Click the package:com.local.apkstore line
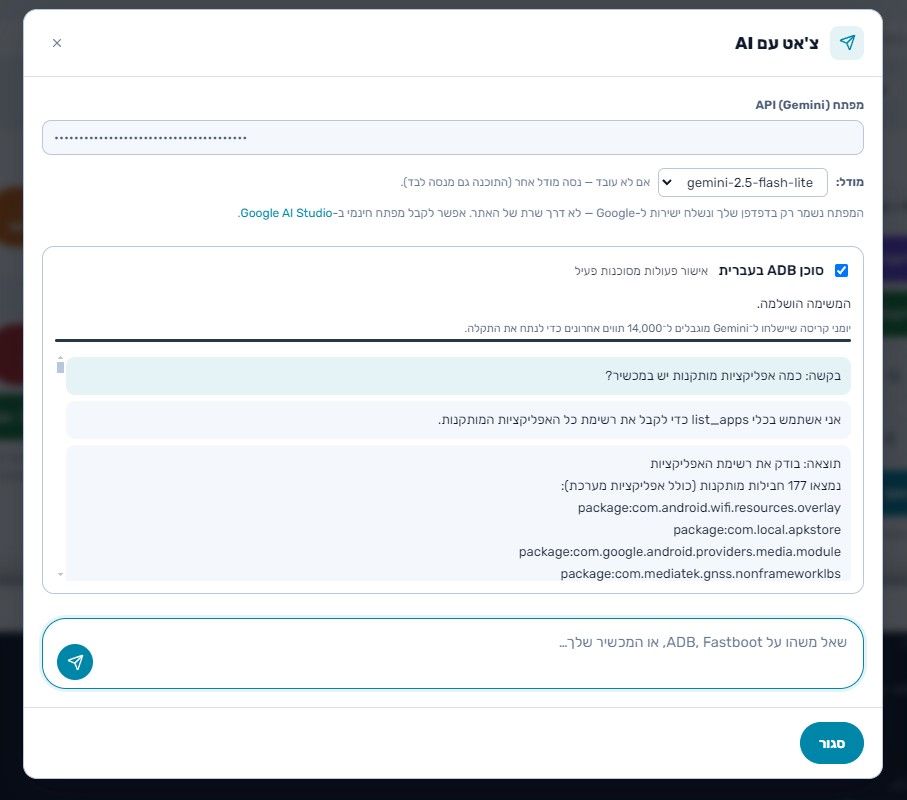Image resolution: width=907 pixels, height=800 pixels. 757,530
